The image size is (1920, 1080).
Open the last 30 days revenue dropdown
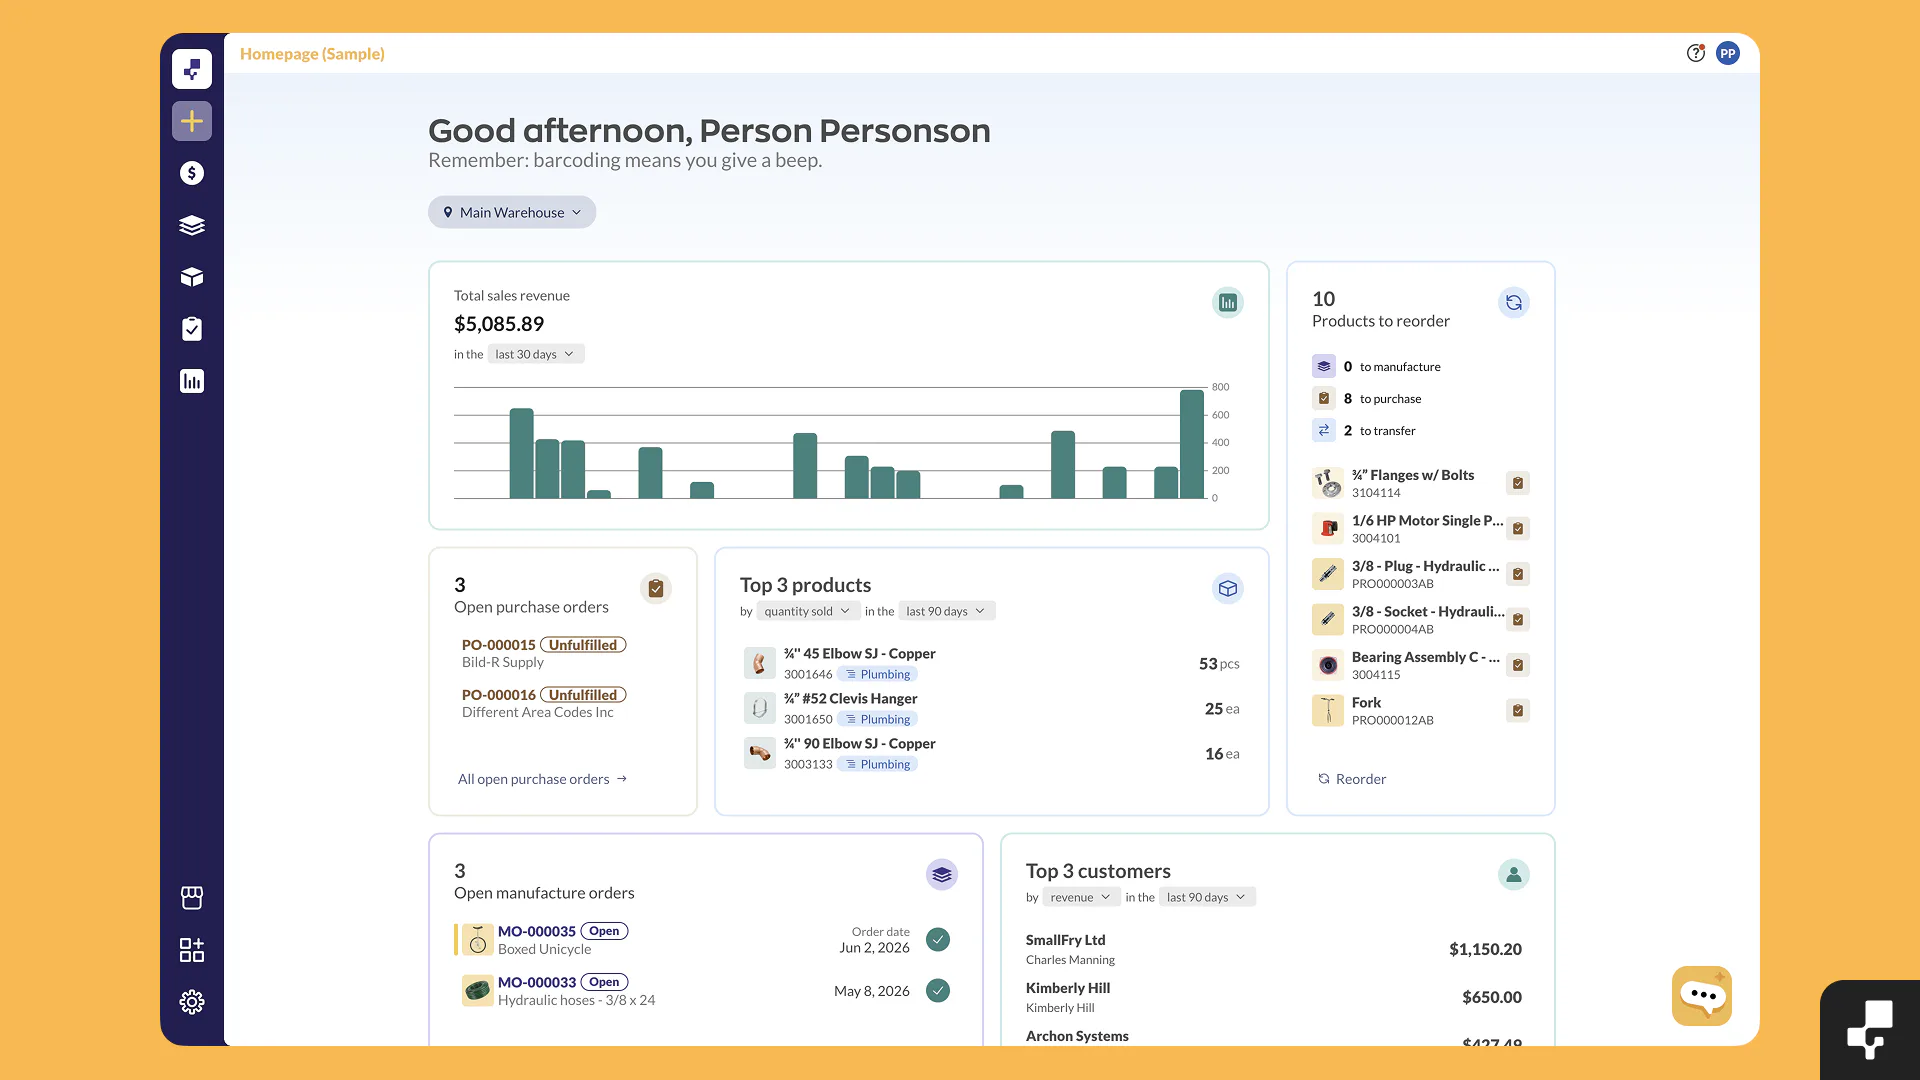(536, 354)
